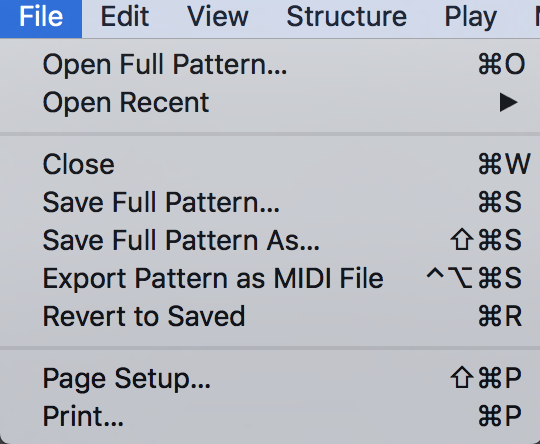Image resolution: width=540 pixels, height=444 pixels.
Task: Click the ⌘R shortcut beside Revert
Action: [500, 316]
